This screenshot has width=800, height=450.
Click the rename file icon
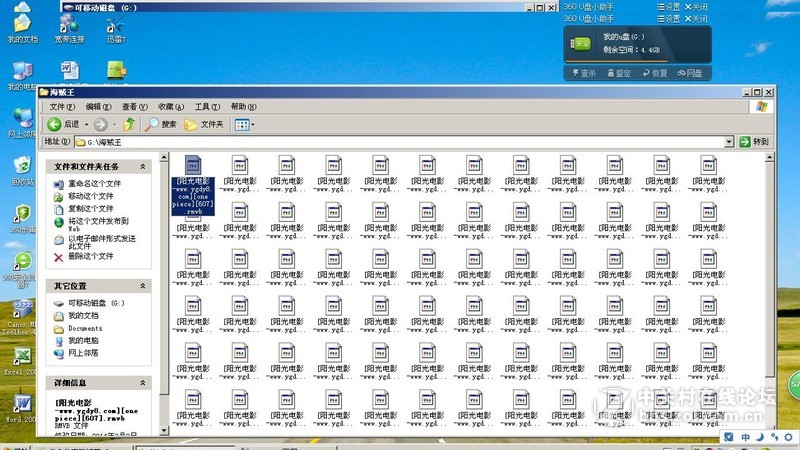point(59,184)
